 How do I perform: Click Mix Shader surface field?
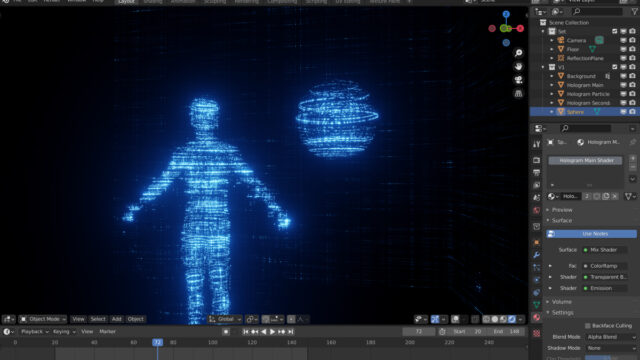pyautogui.click(x=604, y=250)
